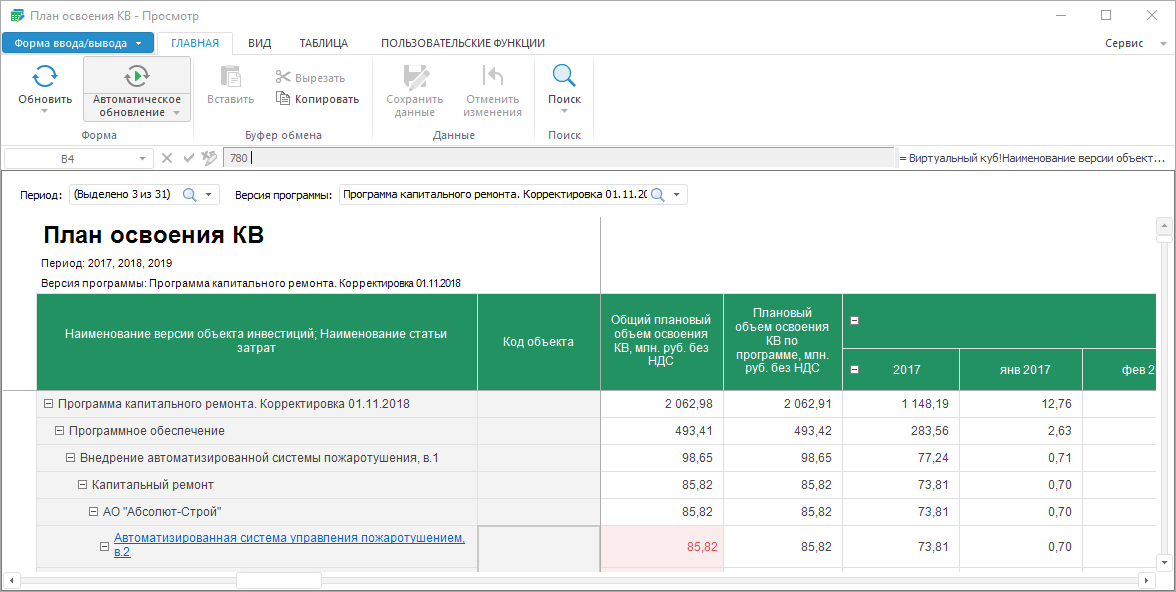The height and width of the screenshot is (592, 1176).
Task: Switch to the ВИД tab
Action: click(x=259, y=43)
